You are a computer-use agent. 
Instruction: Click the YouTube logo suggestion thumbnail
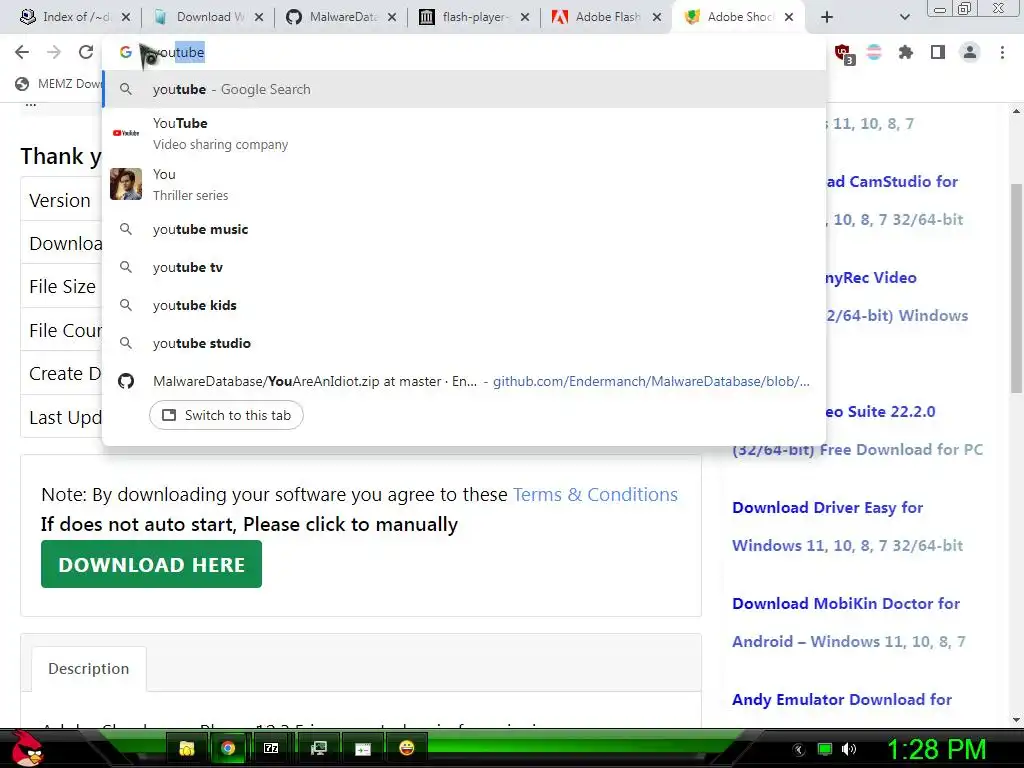tap(126, 133)
